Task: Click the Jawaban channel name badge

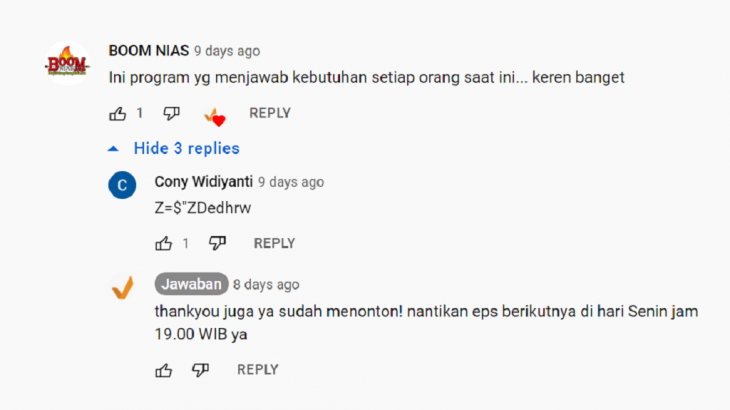Action: click(x=191, y=284)
